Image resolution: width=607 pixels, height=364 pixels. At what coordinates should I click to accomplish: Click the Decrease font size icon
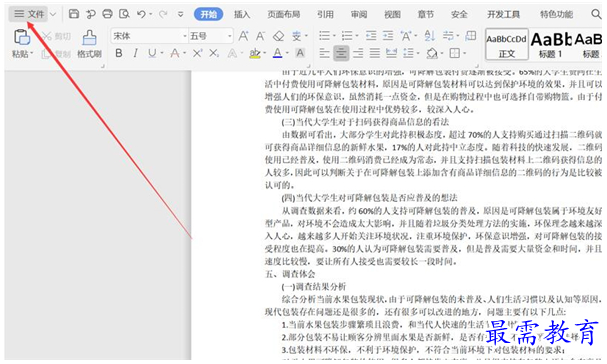(x=261, y=36)
